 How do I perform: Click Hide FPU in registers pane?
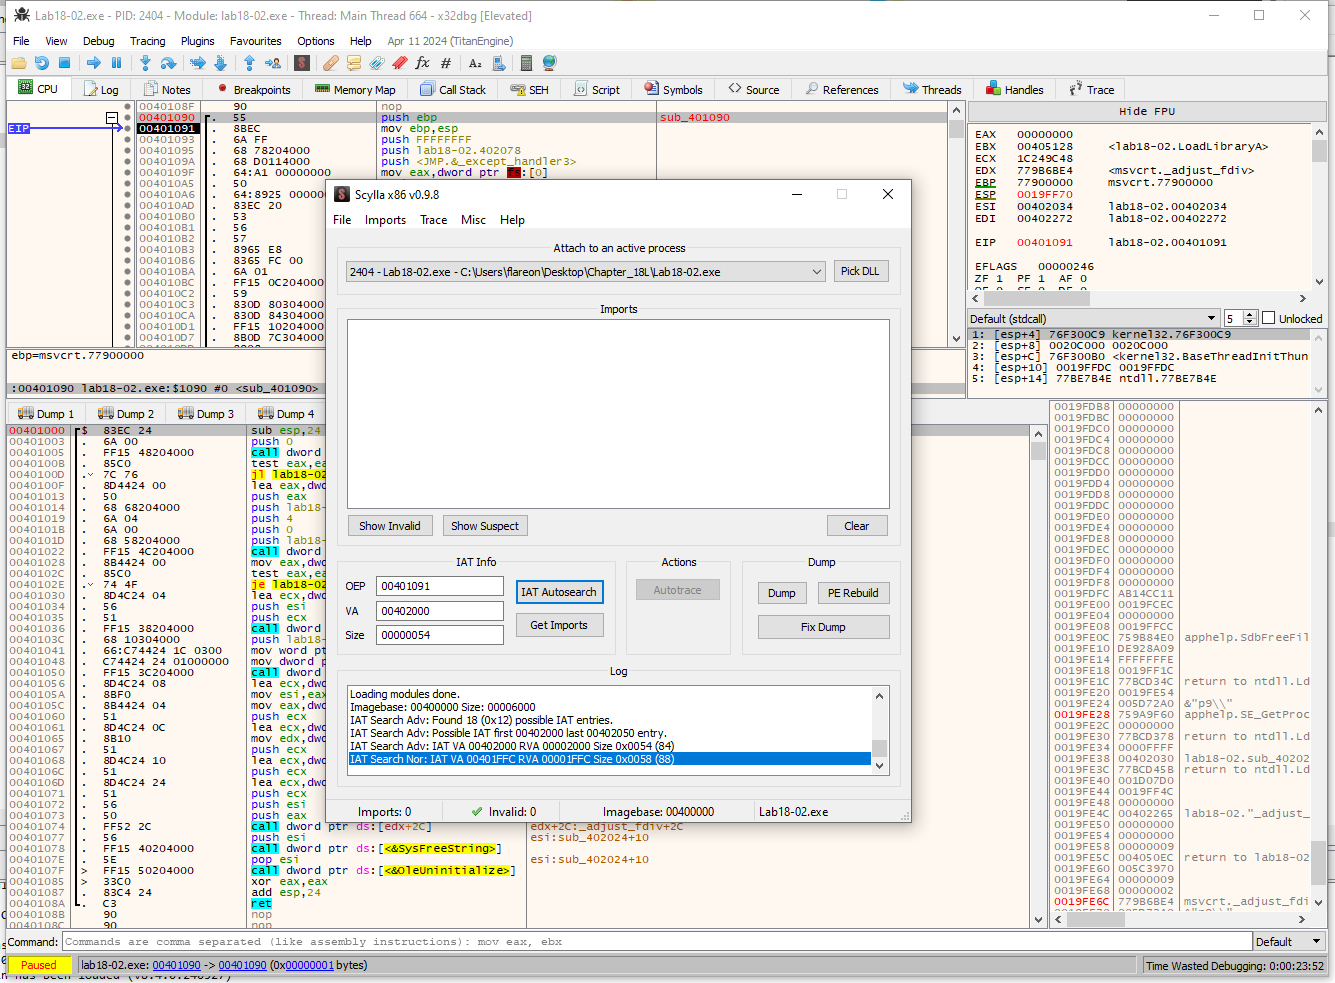pos(1147,112)
